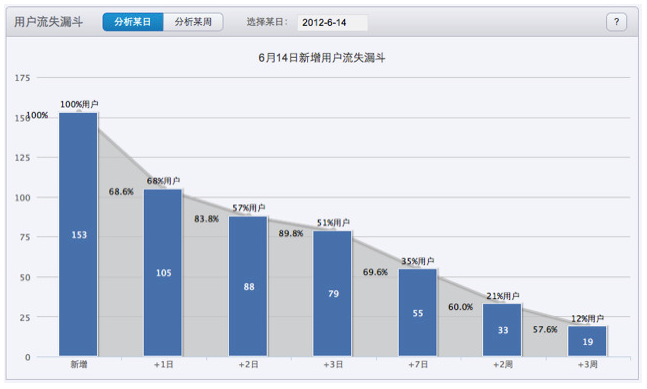Click the 60.0% retention rate label

pyautogui.click(x=460, y=307)
